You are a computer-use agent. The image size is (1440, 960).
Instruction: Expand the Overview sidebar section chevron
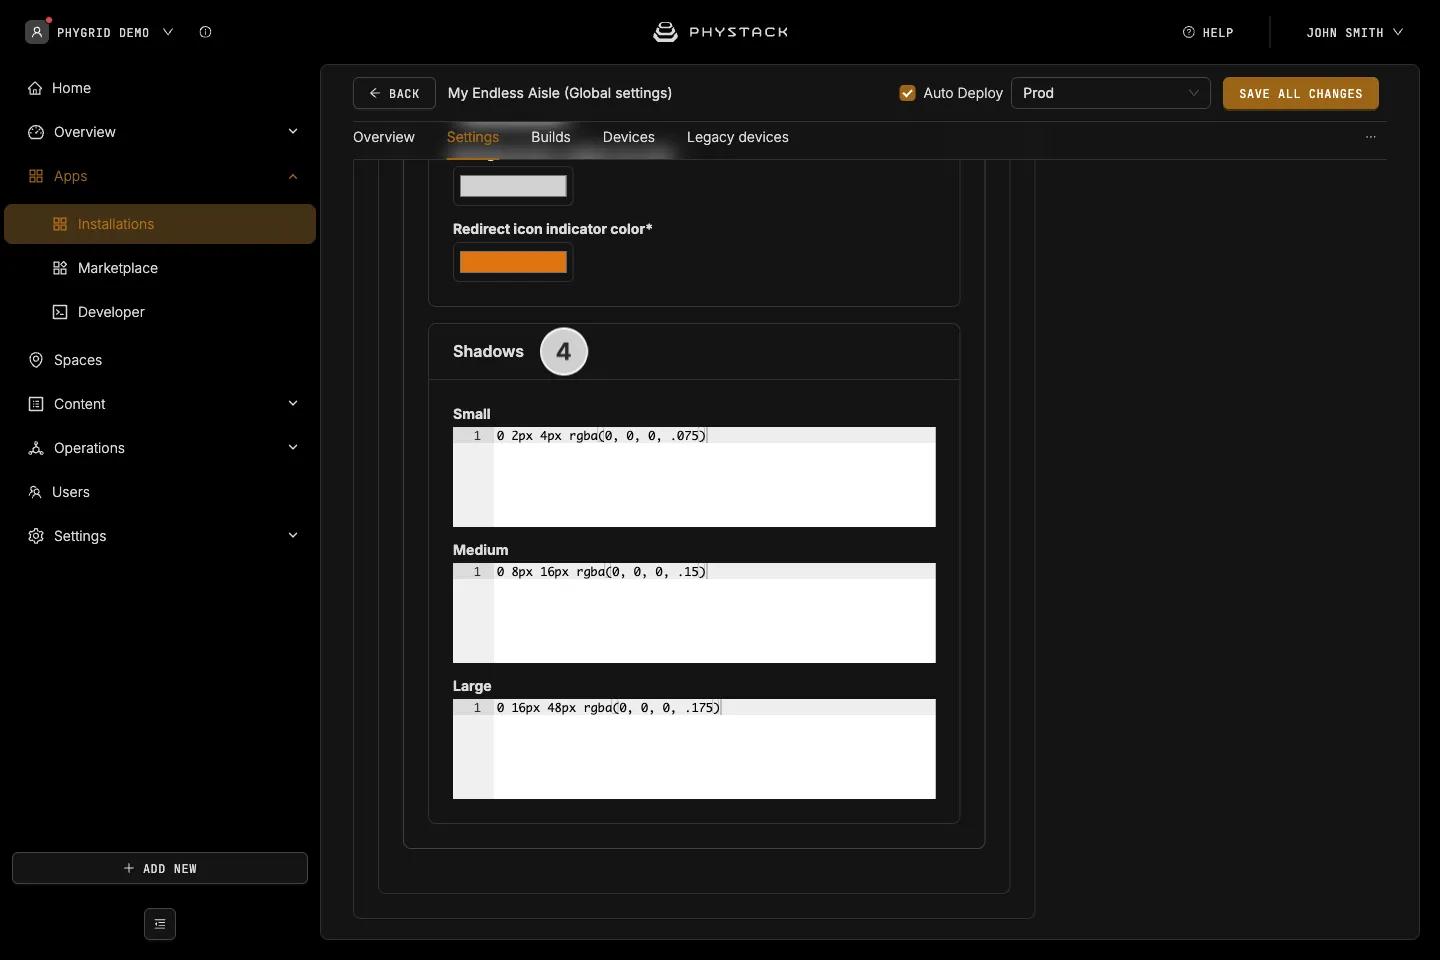(293, 131)
